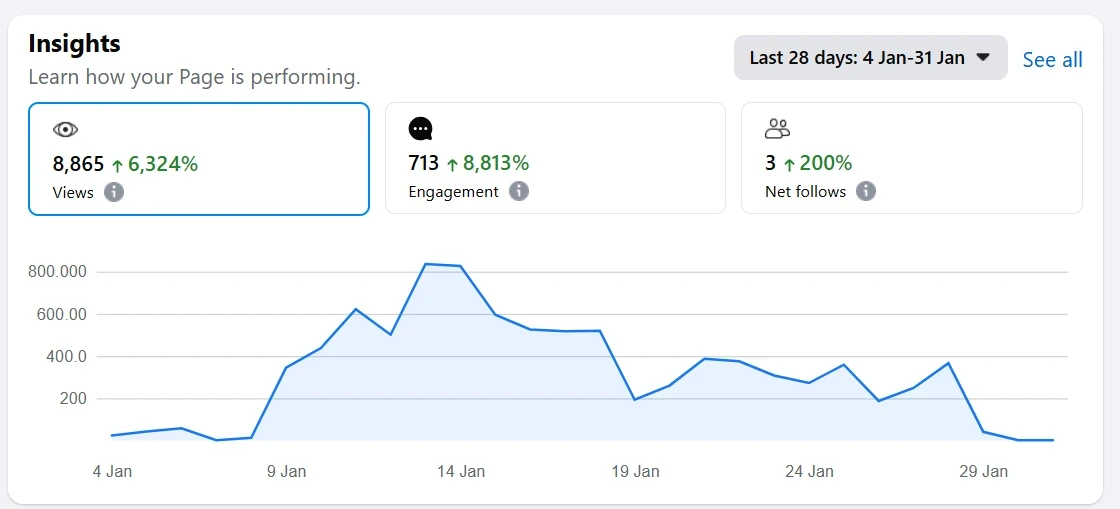This screenshot has height=509, width=1120.
Task: Switch to the Engagement metric tab
Action: (x=555, y=158)
